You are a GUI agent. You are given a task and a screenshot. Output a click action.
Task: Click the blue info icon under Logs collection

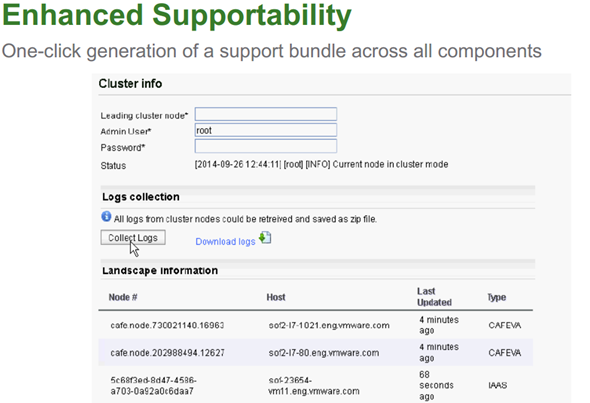point(106,217)
